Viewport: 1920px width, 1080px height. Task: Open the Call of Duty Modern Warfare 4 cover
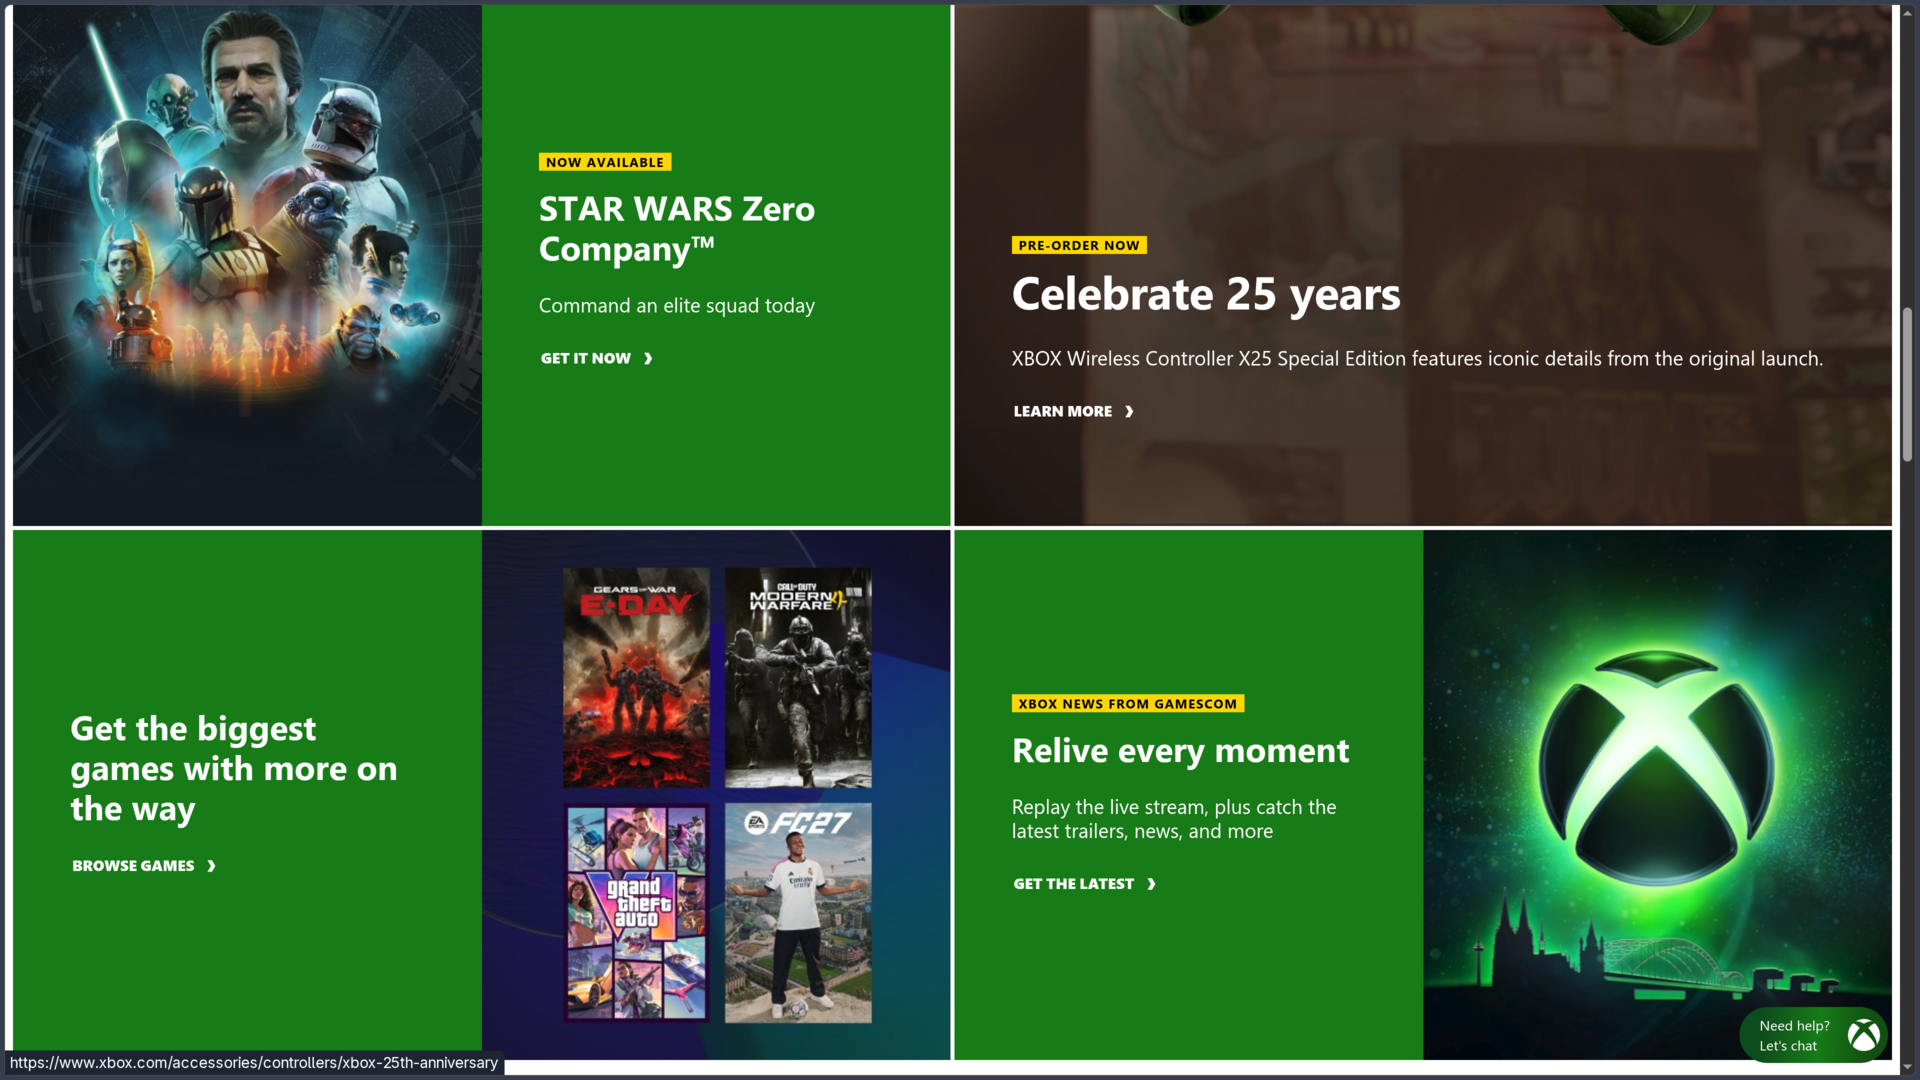pos(798,678)
